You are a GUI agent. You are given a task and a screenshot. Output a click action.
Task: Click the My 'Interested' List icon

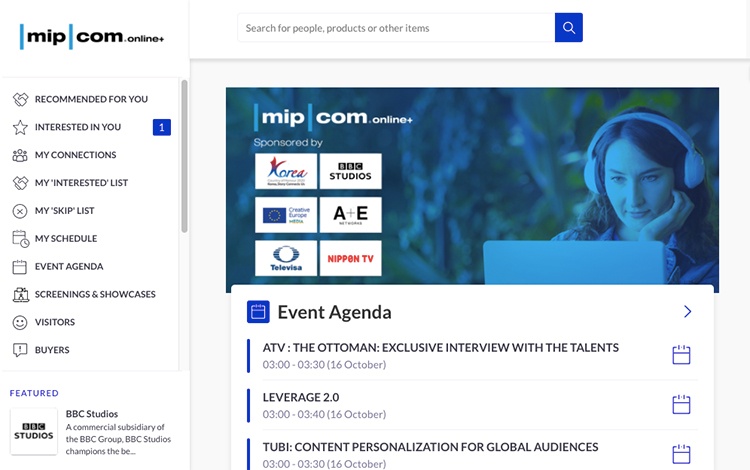tap(20, 183)
